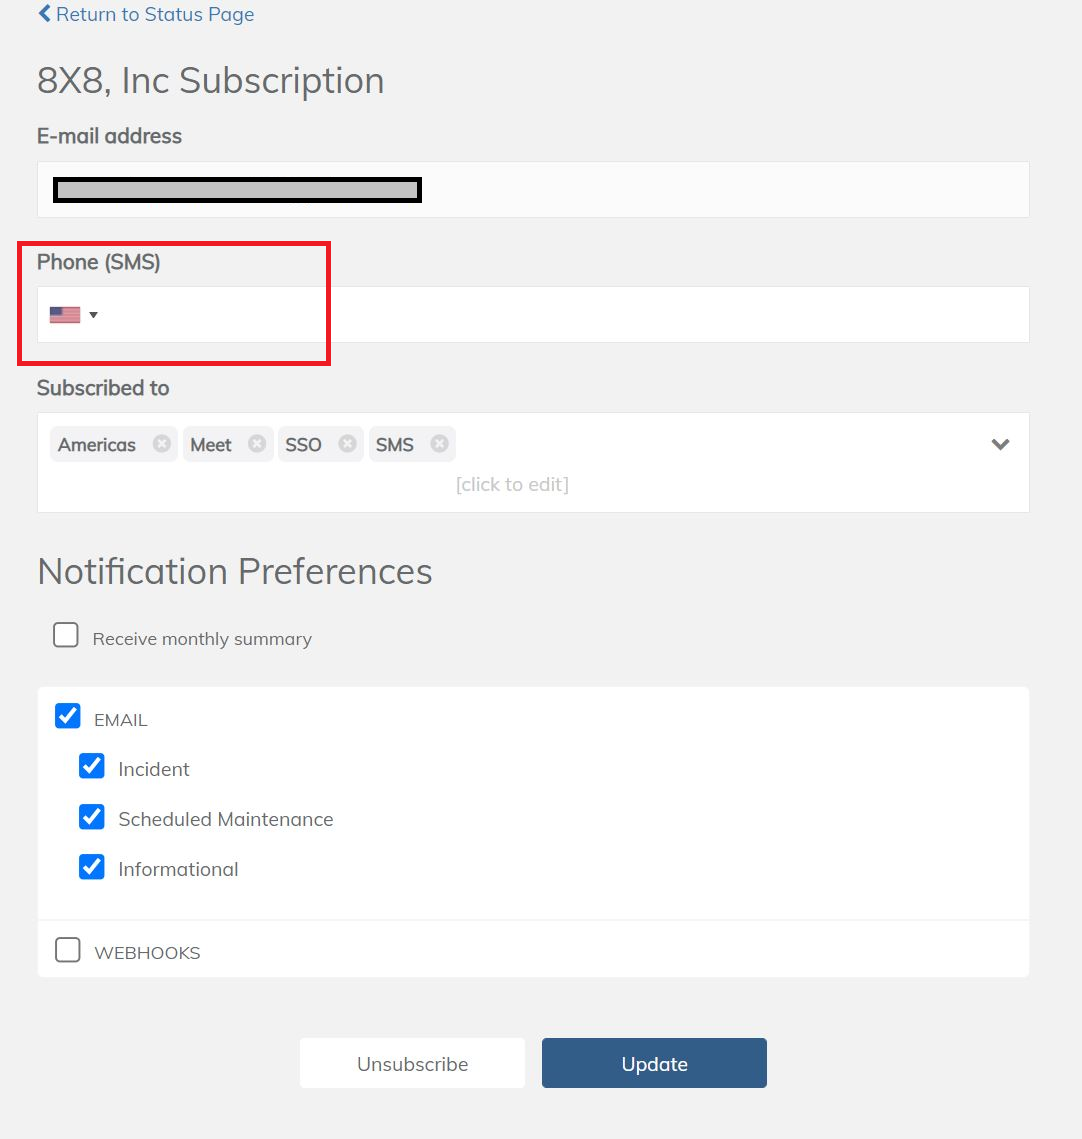Click the '[click to edit]' subscriptions text
This screenshot has width=1082, height=1139.
click(512, 485)
